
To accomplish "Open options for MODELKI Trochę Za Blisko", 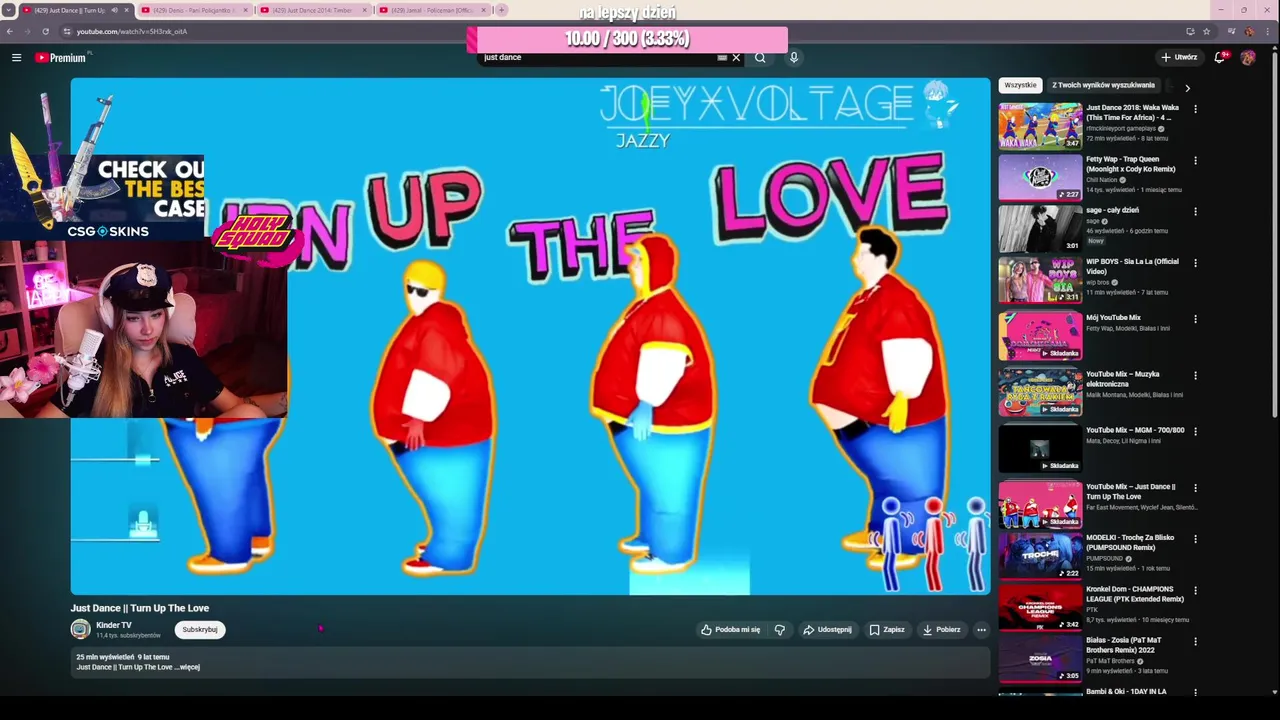I will 1195,539.
